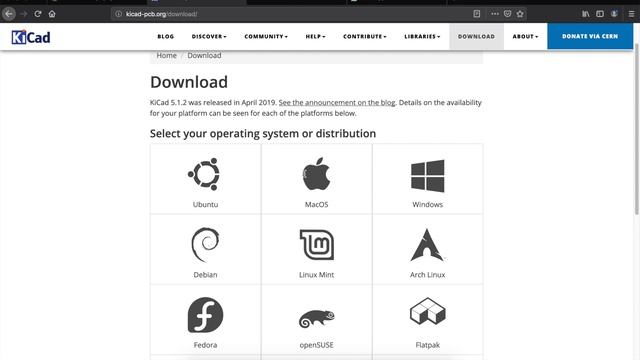Go back with browser back arrow
Screen dimensions: 640x360
tap(9, 14)
